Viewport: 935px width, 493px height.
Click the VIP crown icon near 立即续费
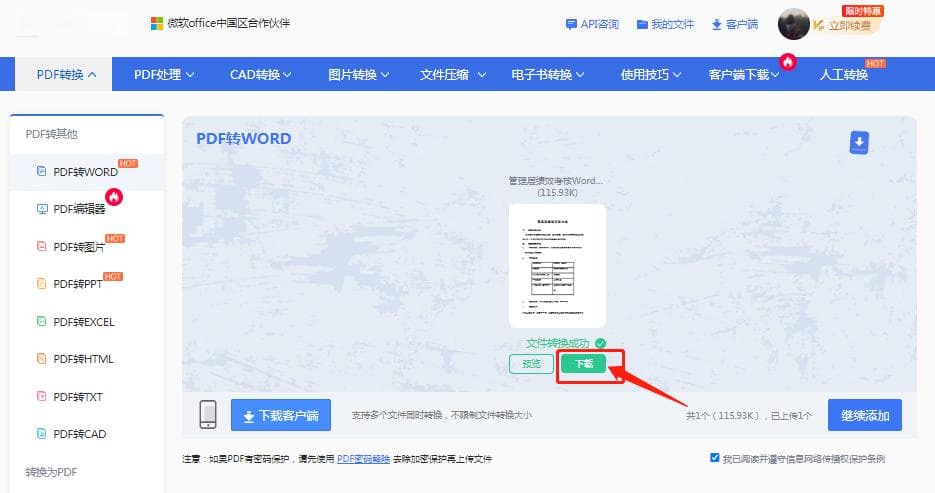(x=818, y=25)
